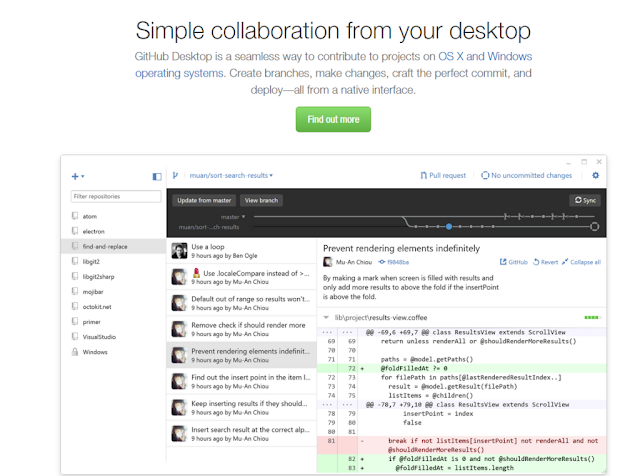
Task: Click the open circle at timeline end
Action: 595,227
